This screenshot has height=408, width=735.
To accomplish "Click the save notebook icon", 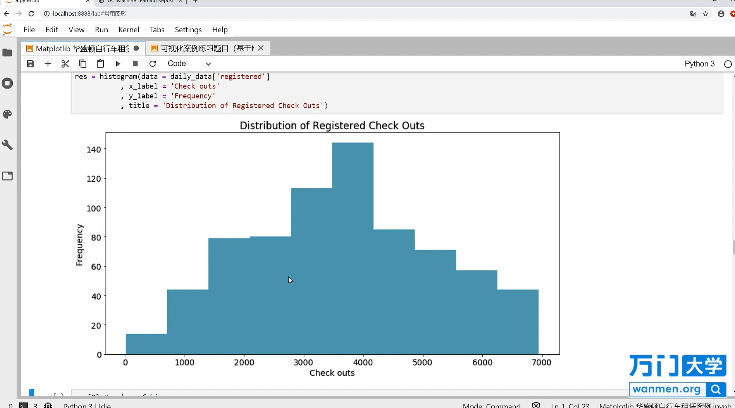I will (x=31, y=63).
